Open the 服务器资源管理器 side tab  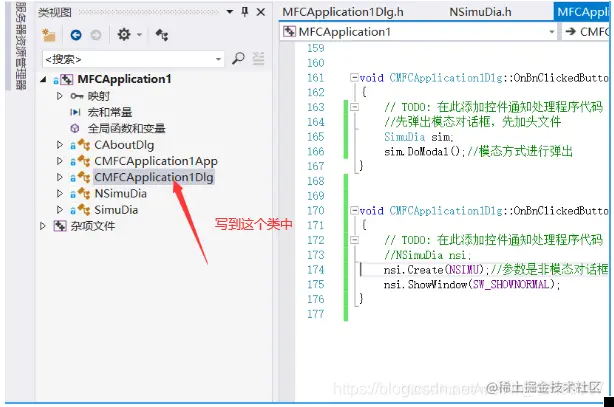[x=21, y=46]
